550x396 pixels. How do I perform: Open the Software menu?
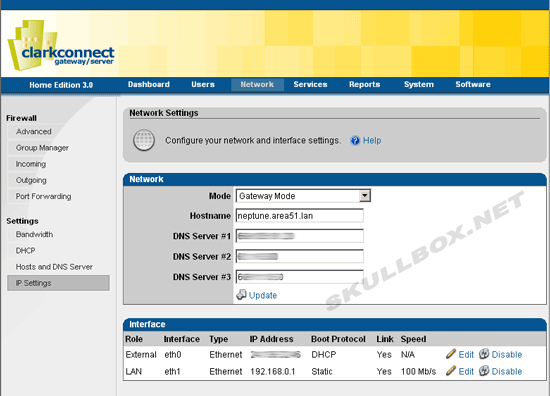click(x=473, y=85)
